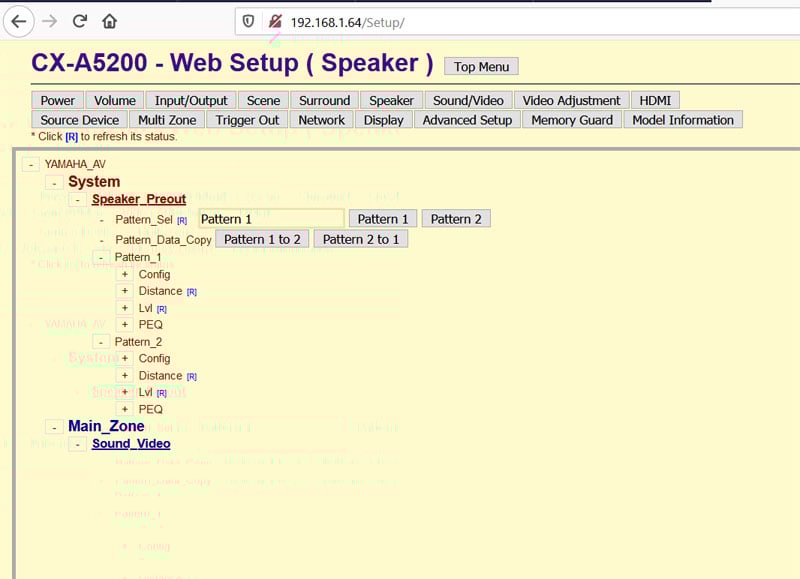Reload the page with refresh icon
This screenshot has width=800, height=579.
[x=80, y=21]
